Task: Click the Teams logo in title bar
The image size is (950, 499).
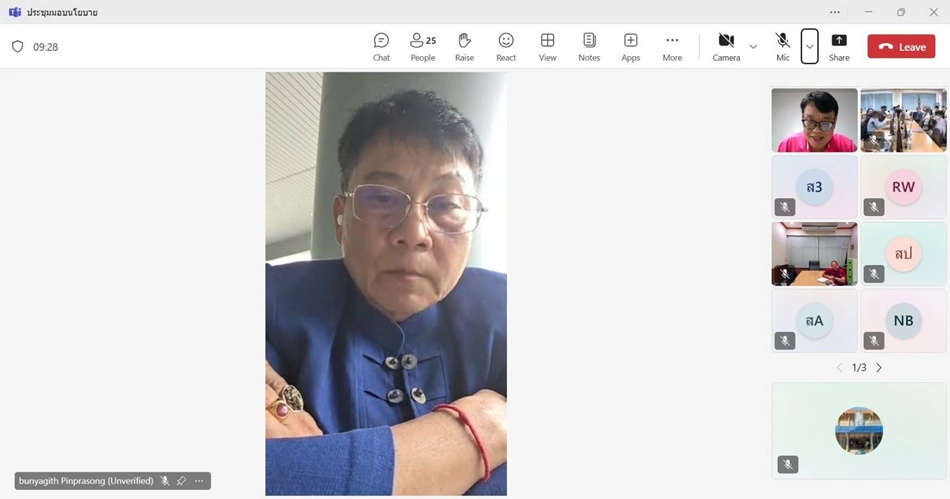Action: tap(15, 12)
